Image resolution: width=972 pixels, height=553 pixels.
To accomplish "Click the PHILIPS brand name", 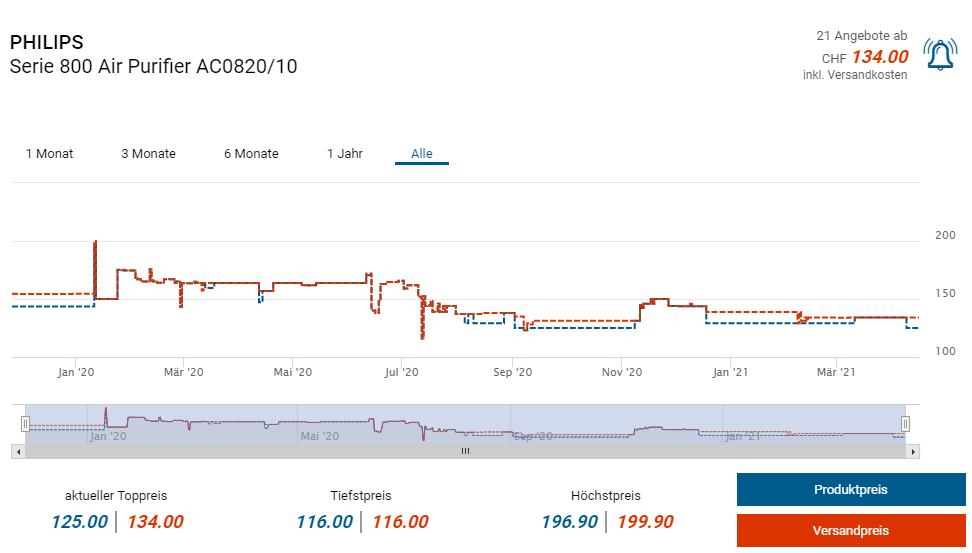I will [46, 42].
